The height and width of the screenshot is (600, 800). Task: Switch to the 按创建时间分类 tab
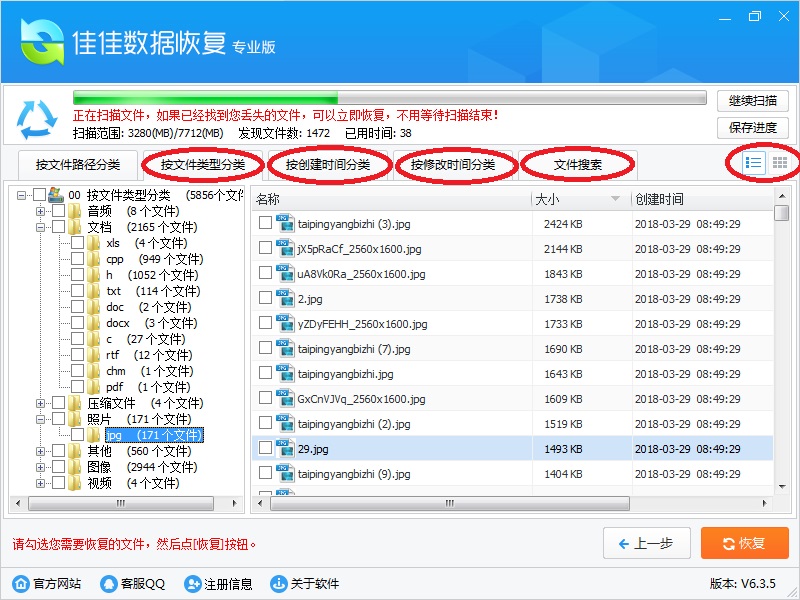pos(330,165)
